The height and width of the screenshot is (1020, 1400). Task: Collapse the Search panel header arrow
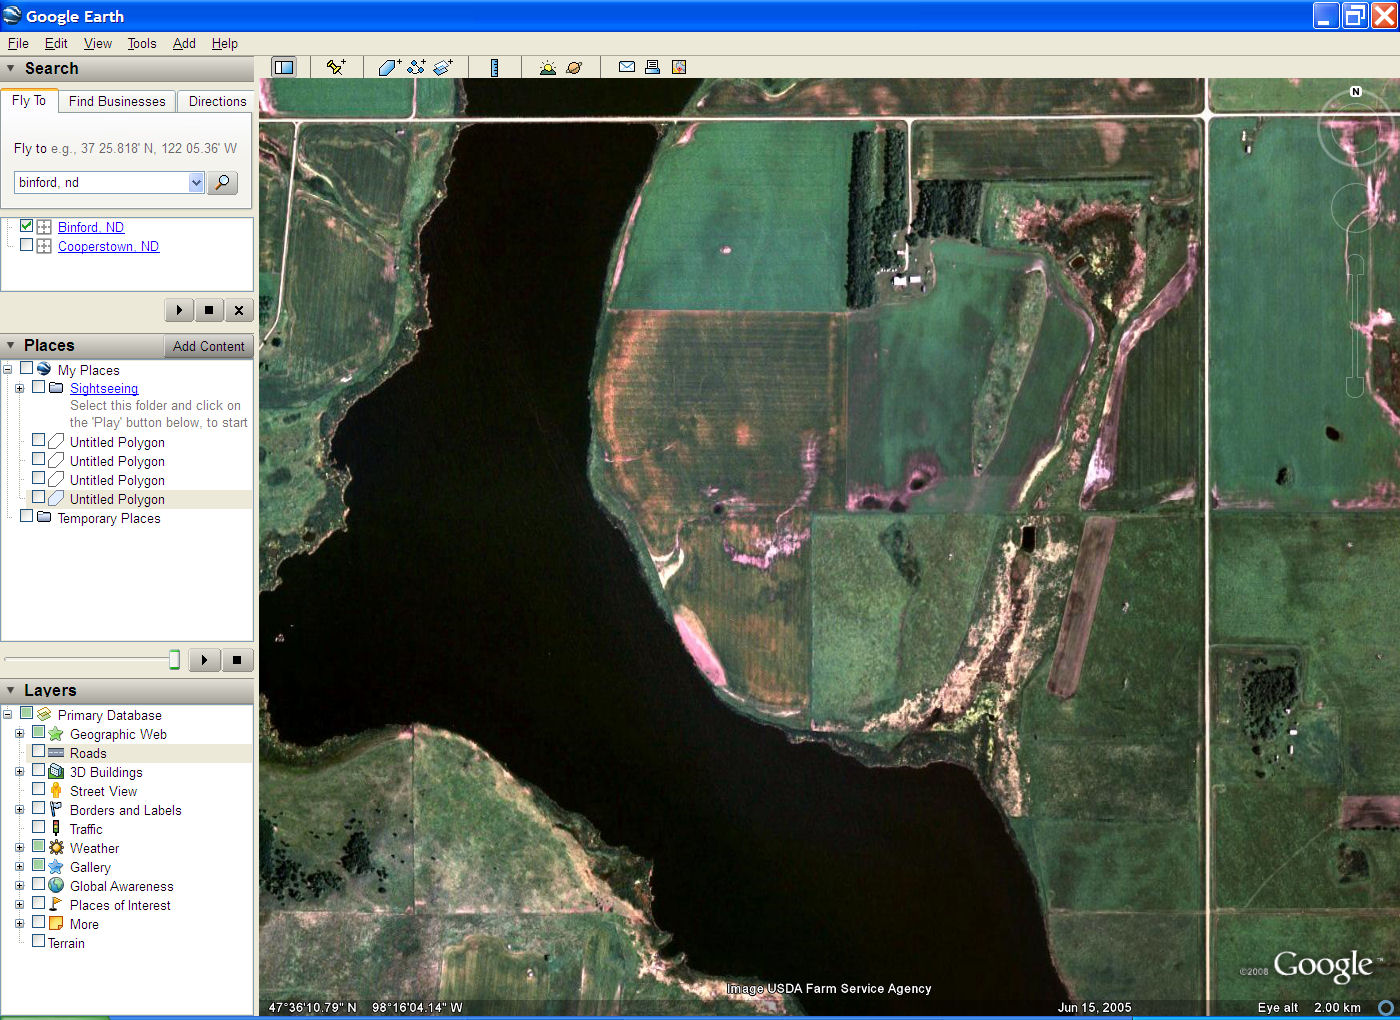tap(11, 68)
